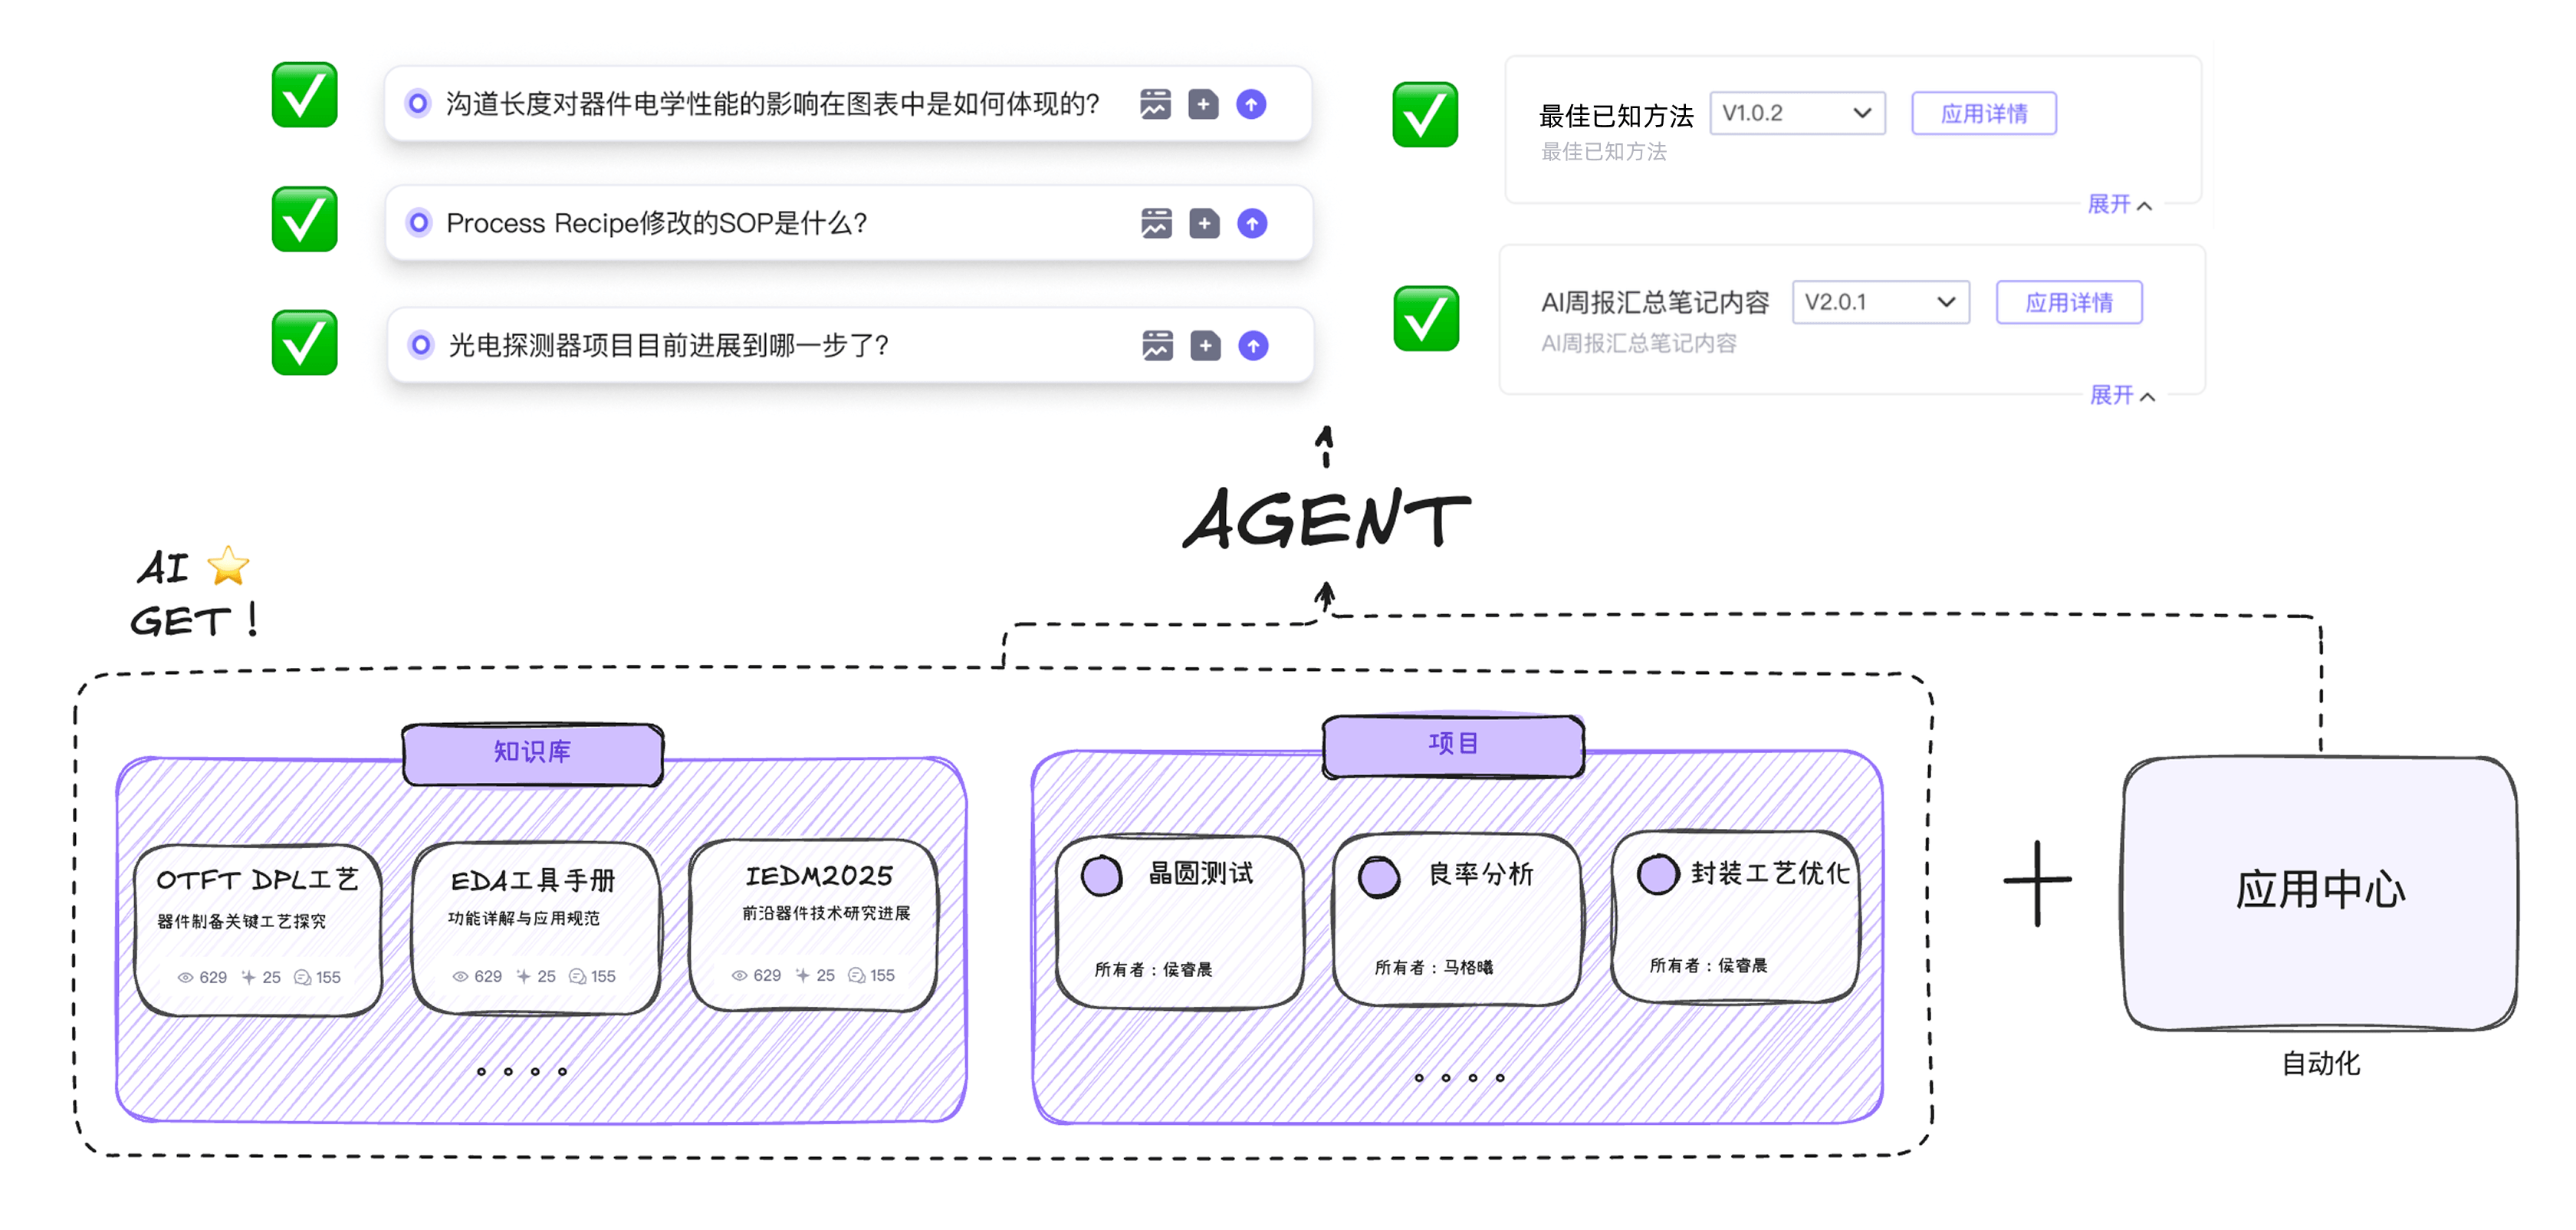Select the 项目 tab label
The width and height of the screenshot is (2576, 1230).
tap(1453, 743)
